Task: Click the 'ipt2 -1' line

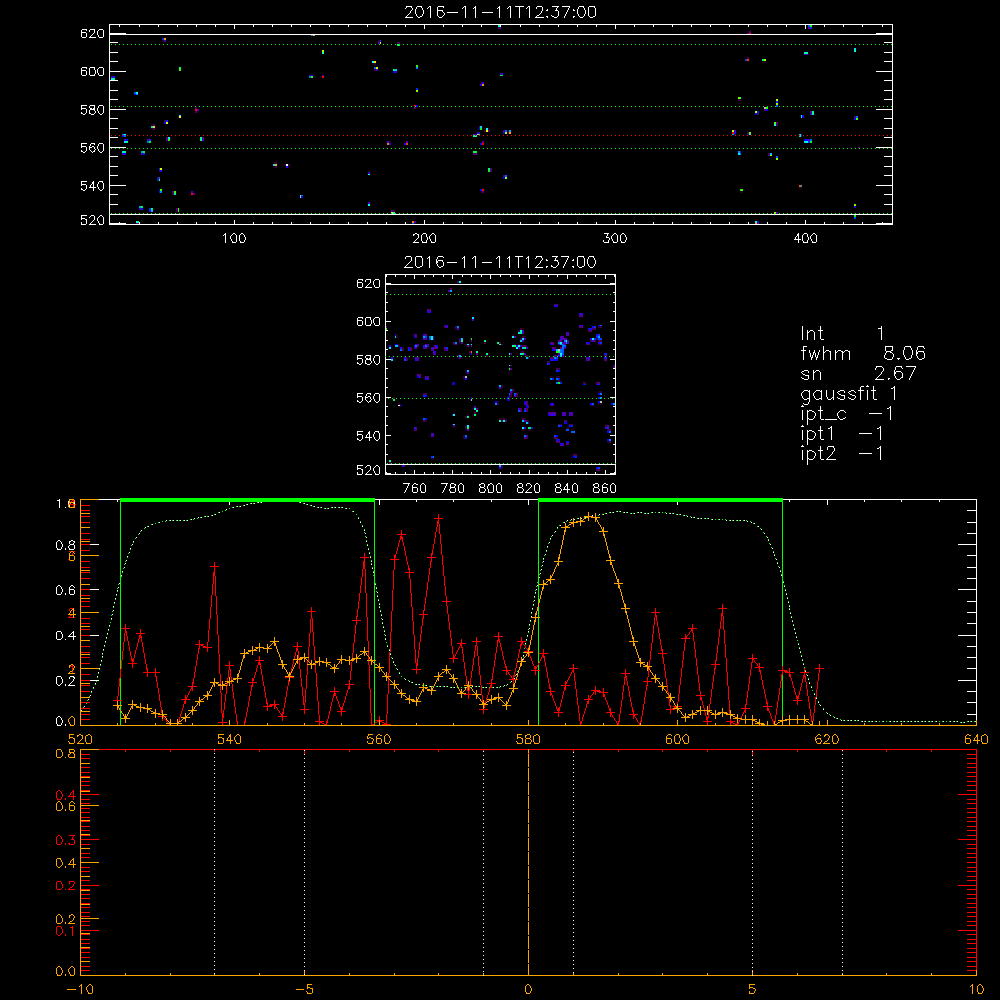Action: coord(842,453)
